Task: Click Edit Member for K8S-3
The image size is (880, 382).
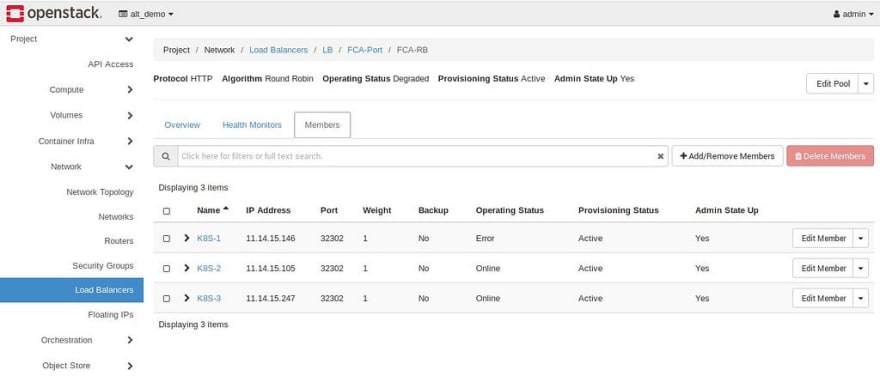Action: click(823, 298)
